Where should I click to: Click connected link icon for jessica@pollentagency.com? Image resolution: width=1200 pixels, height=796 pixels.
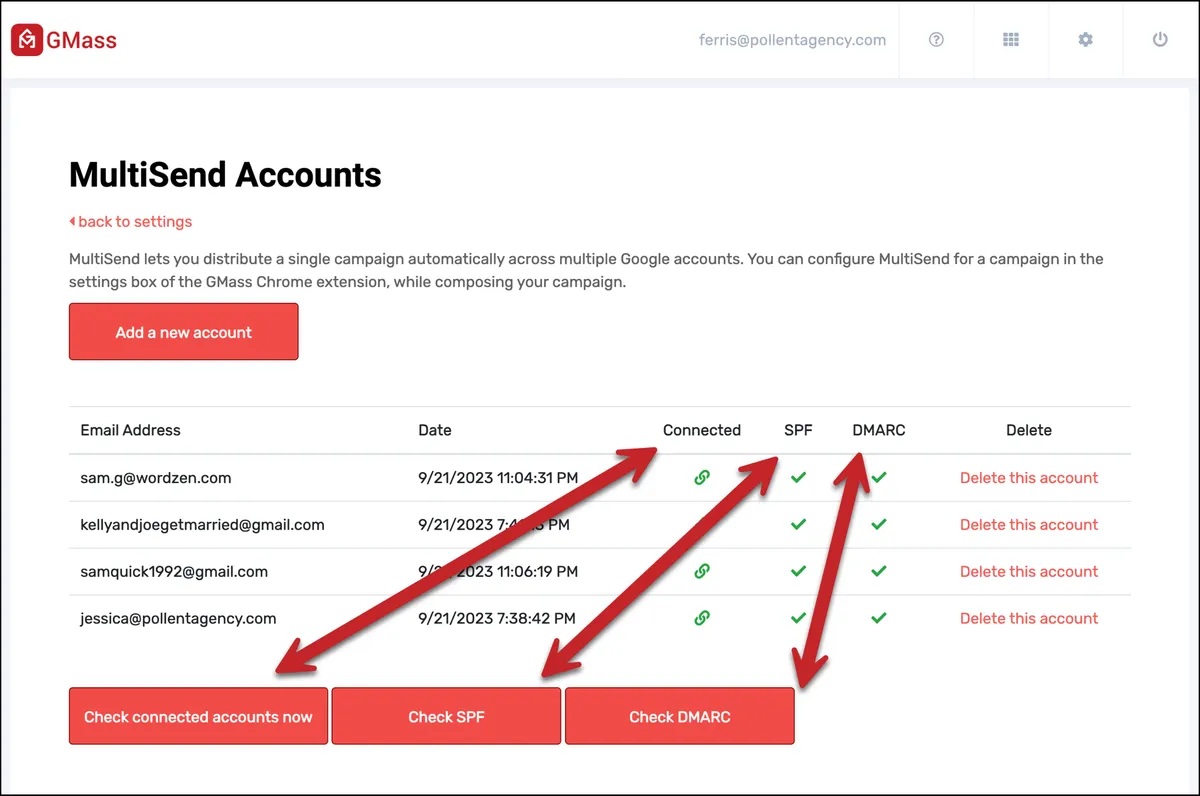(702, 618)
